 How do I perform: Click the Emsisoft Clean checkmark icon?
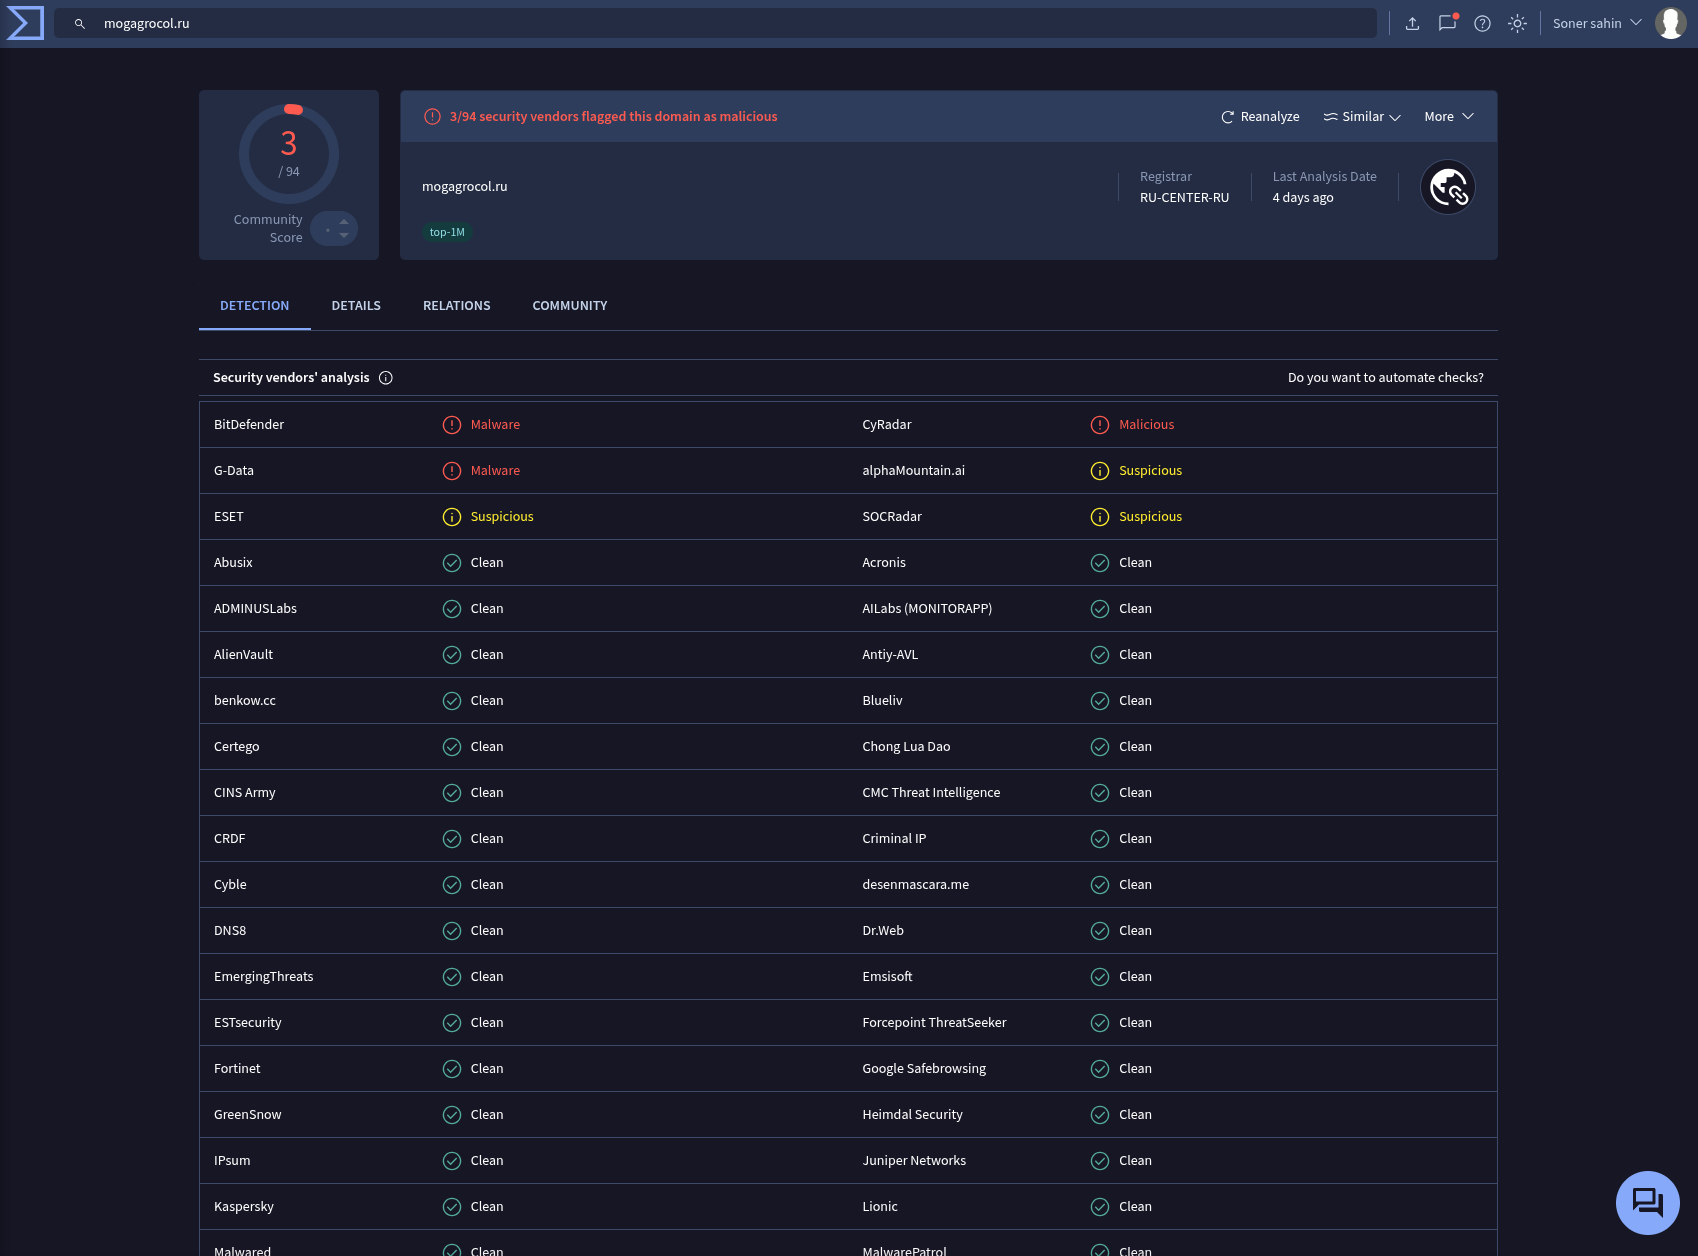1100,977
